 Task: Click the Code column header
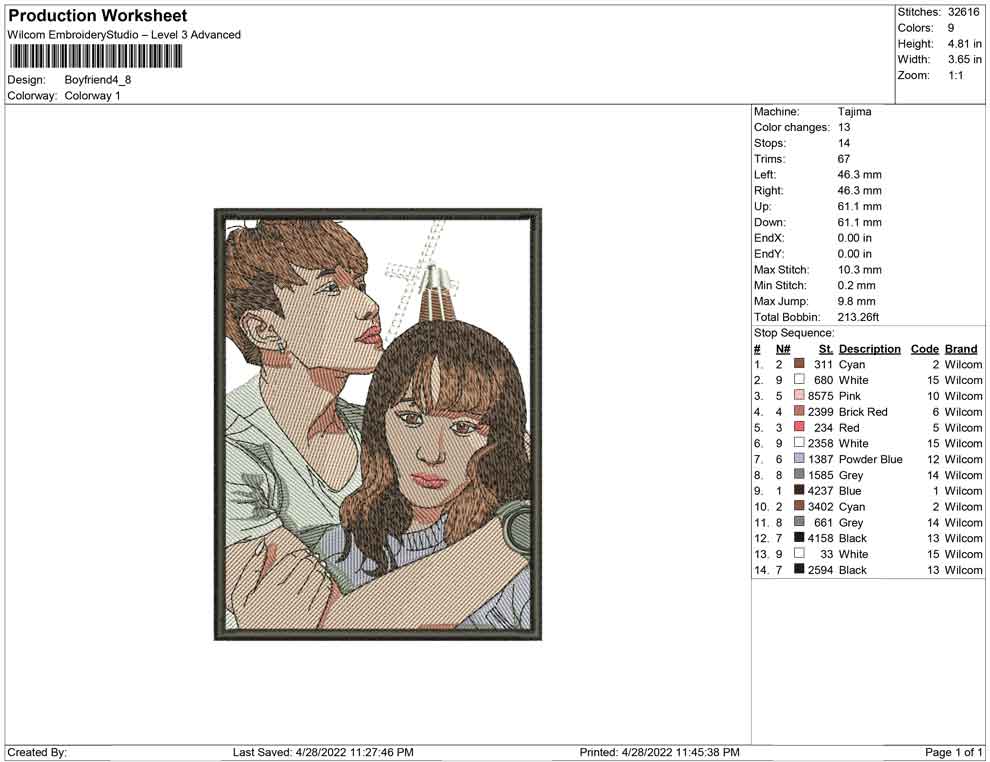click(x=924, y=349)
